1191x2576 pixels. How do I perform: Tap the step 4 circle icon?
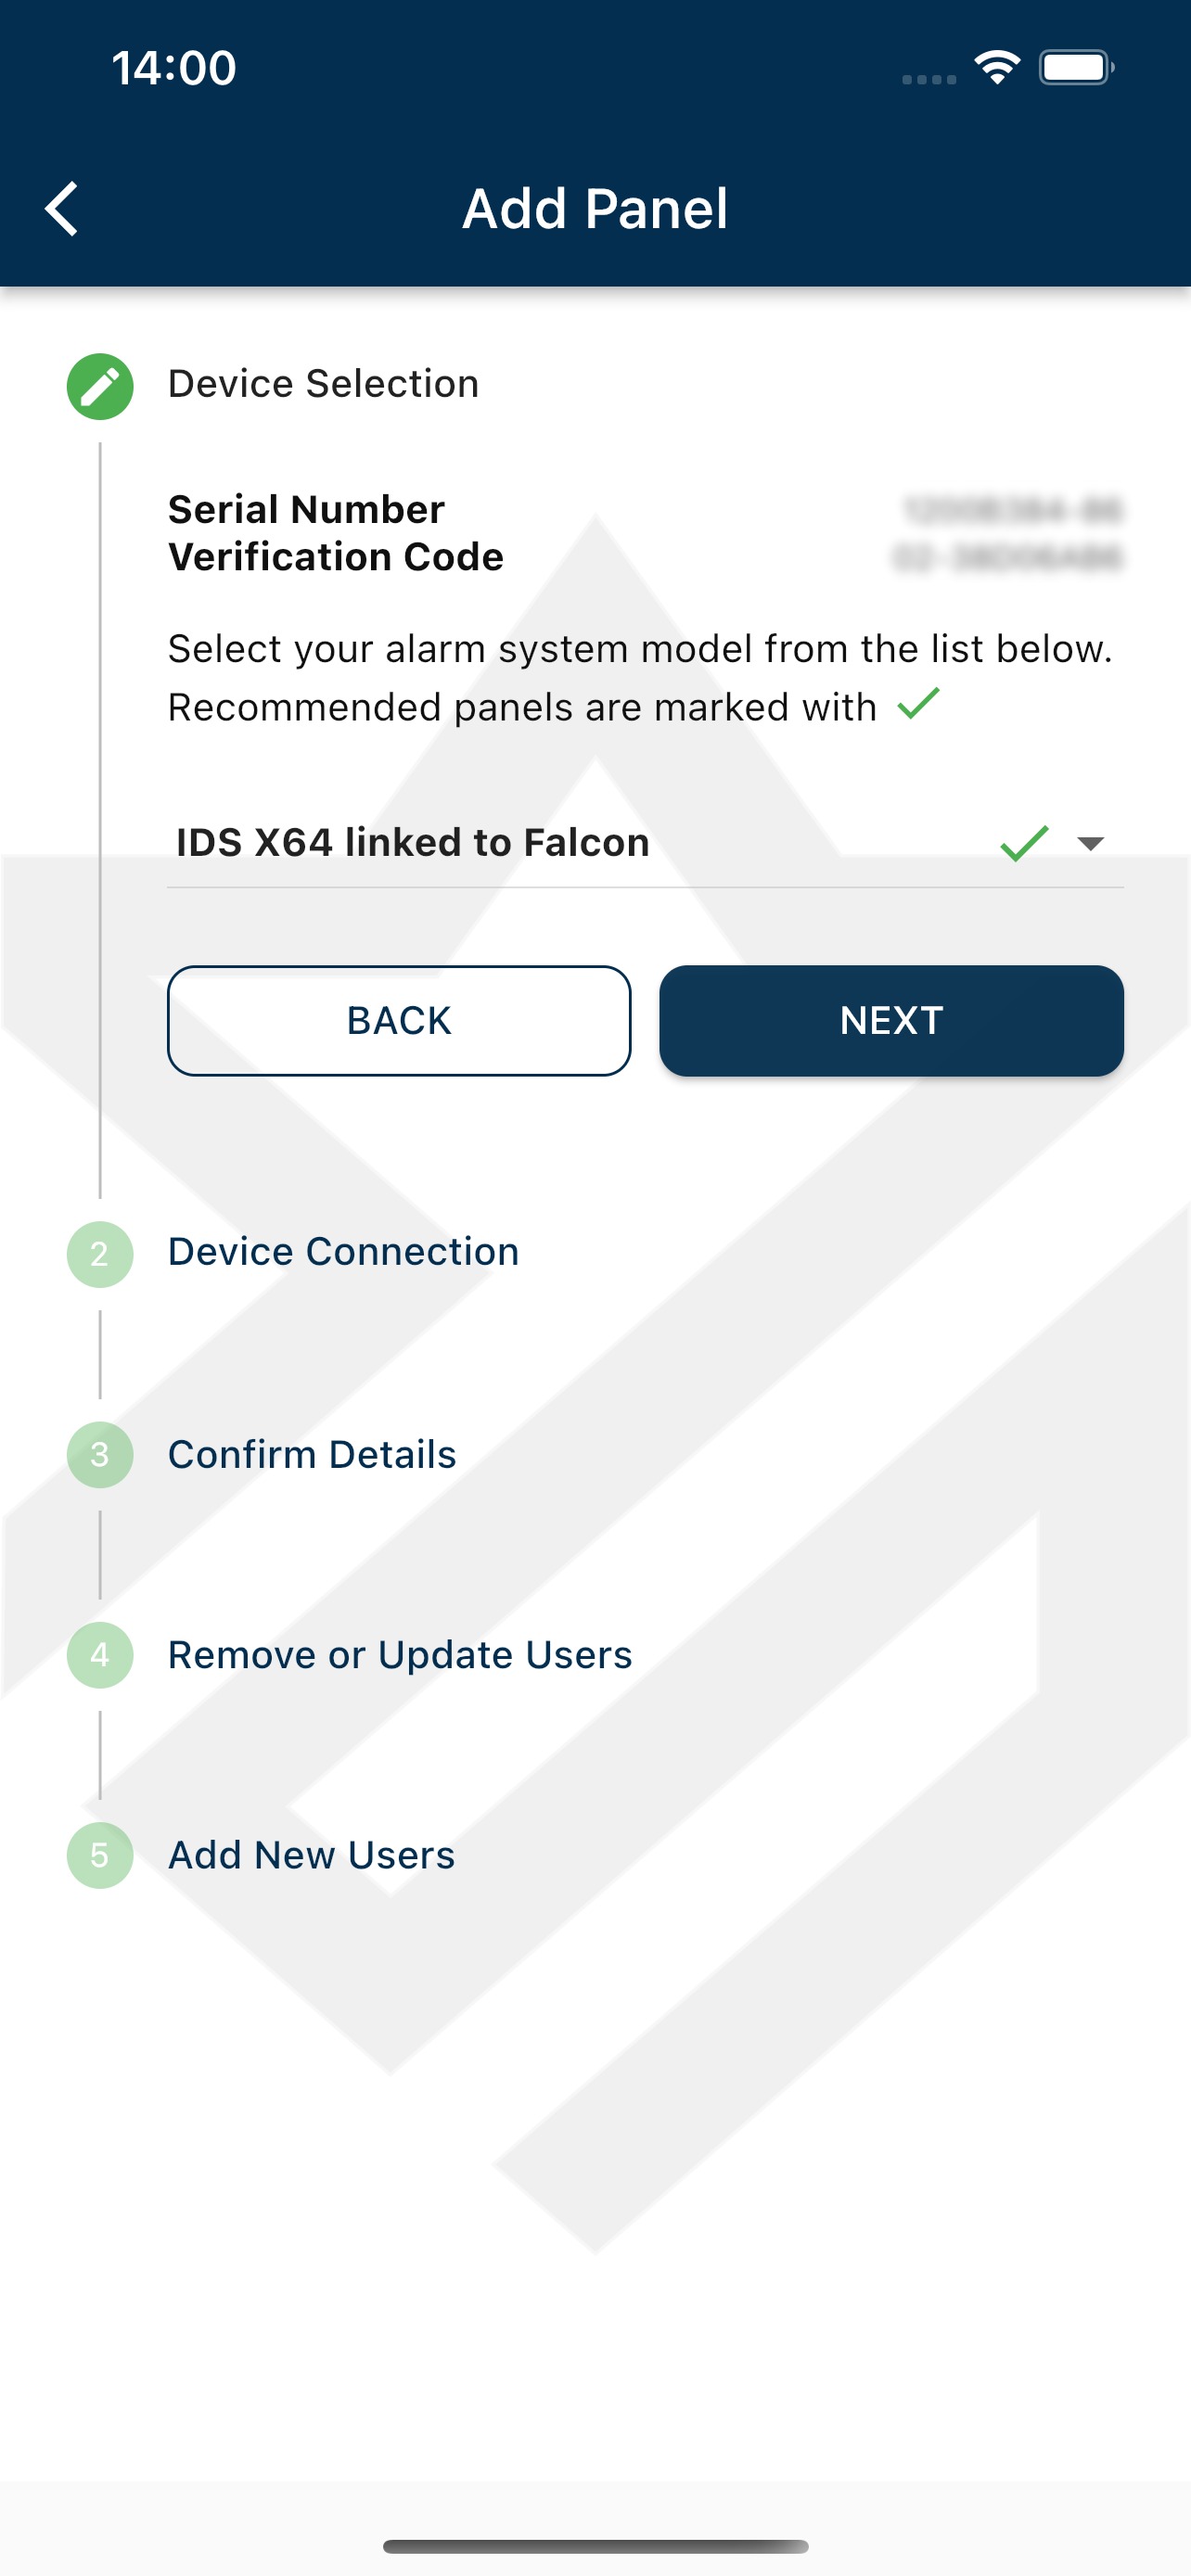(100, 1655)
